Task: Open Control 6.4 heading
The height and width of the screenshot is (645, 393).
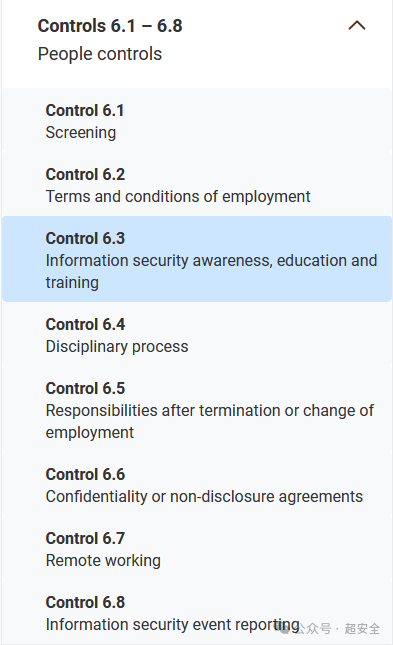Action: [x=85, y=325]
